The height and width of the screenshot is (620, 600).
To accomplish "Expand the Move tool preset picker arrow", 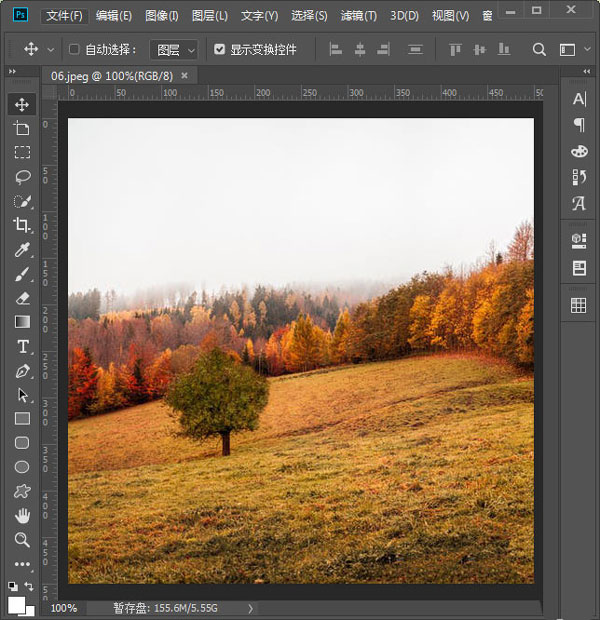I will 51,50.
